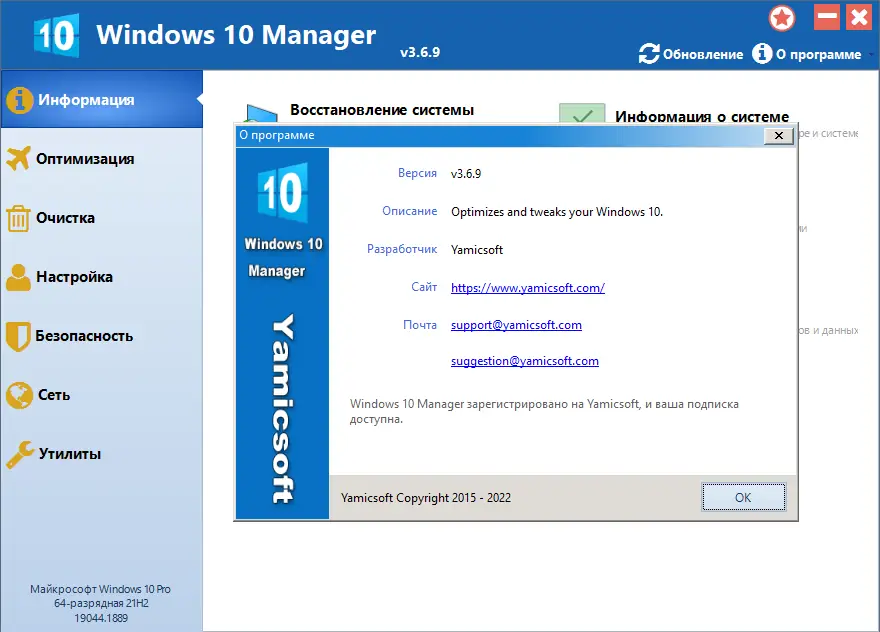The width and height of the screenshot is (880, 632).
Task: Click the 64-разрядная 21H2 text
Action: pyautogui.click(x=101, y=603)
